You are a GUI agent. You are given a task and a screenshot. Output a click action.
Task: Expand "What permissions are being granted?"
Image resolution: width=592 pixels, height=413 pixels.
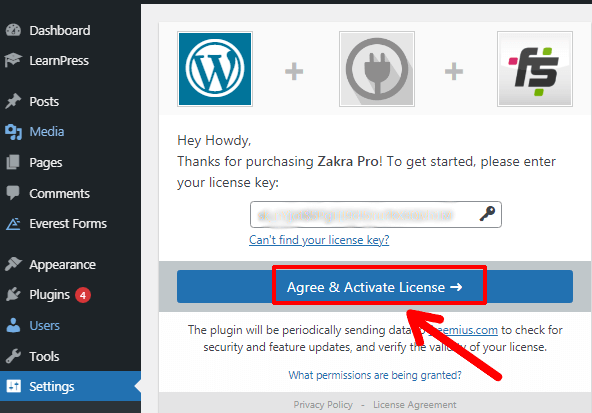coord(375,375)
